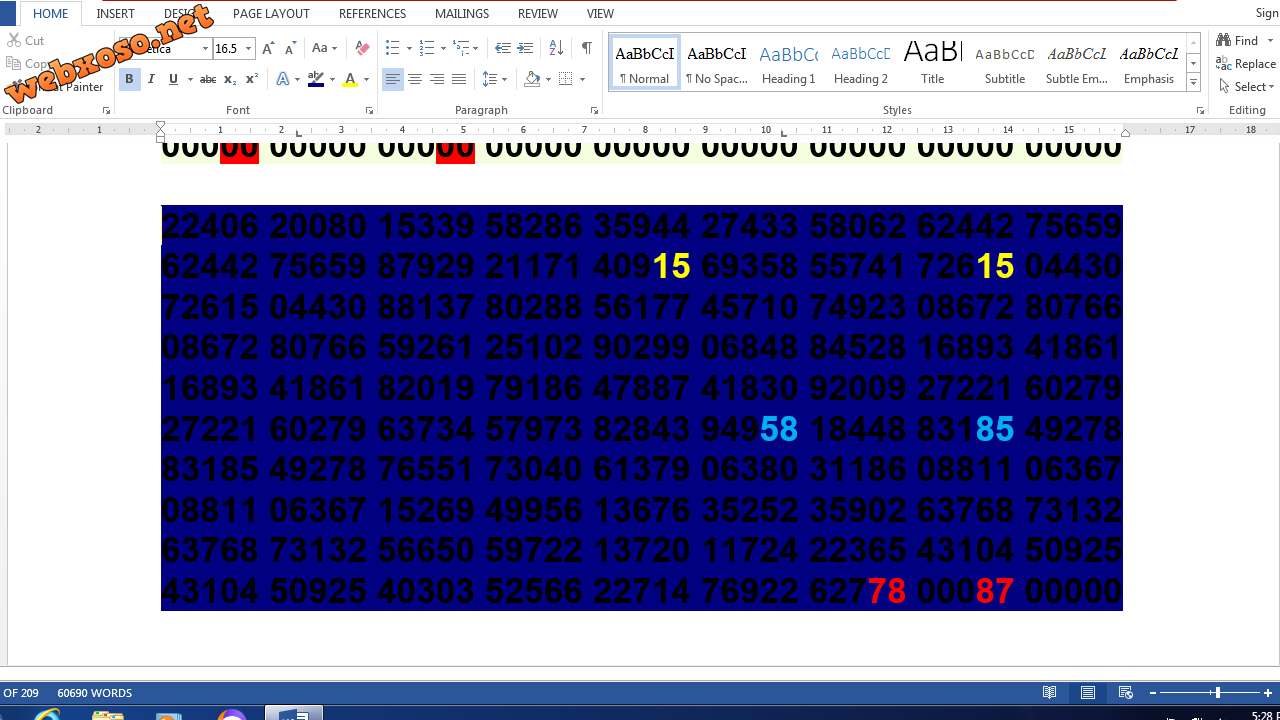This screenshot has width=1280, height=720.
Task: Open the PAGE LAYOUT ribbon tab
Action: tap(271, 14)
